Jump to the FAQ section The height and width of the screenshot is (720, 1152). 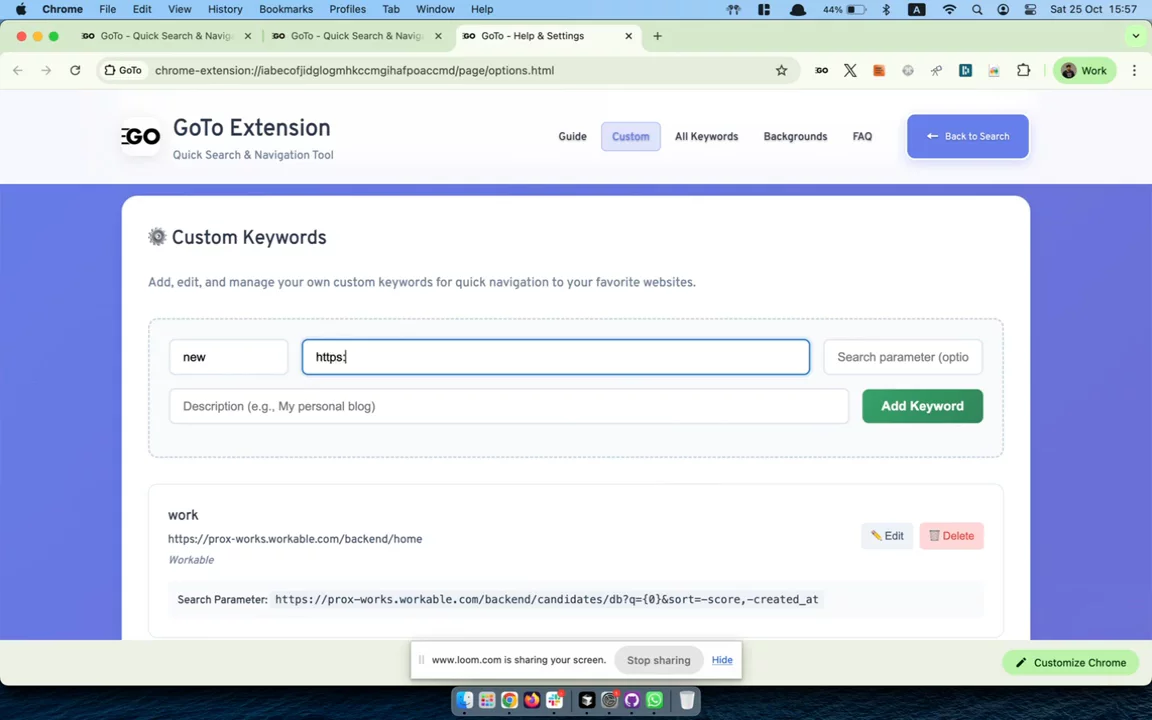[x=862, y=137]
